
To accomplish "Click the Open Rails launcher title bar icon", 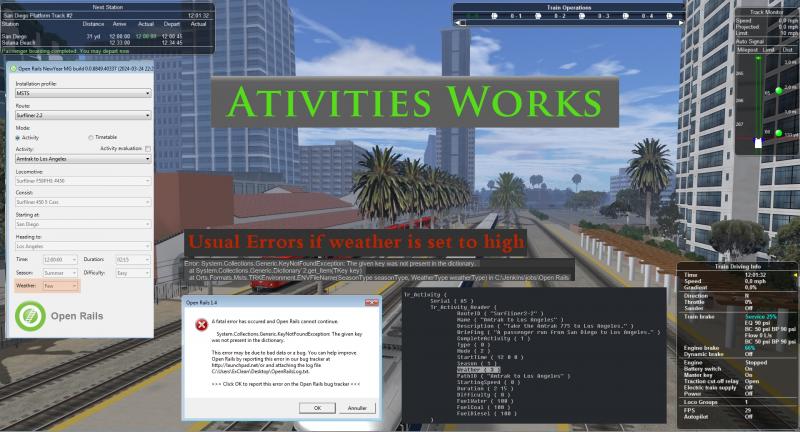I will (x=13, y=68).
